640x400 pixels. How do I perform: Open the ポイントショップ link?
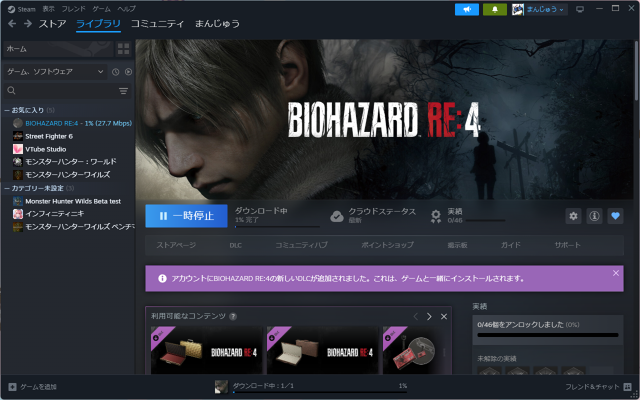tap(387, 245)
